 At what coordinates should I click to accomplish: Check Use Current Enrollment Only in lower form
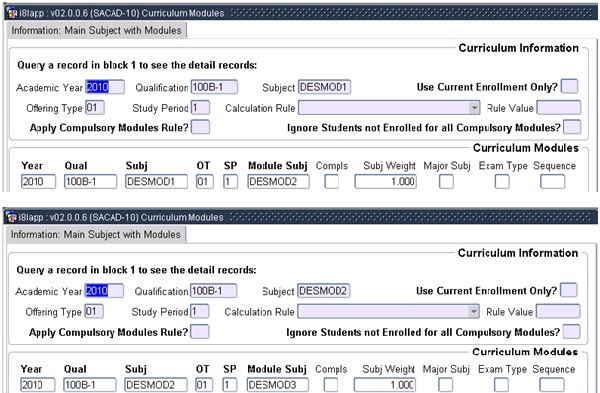click(x=568, y=290)
